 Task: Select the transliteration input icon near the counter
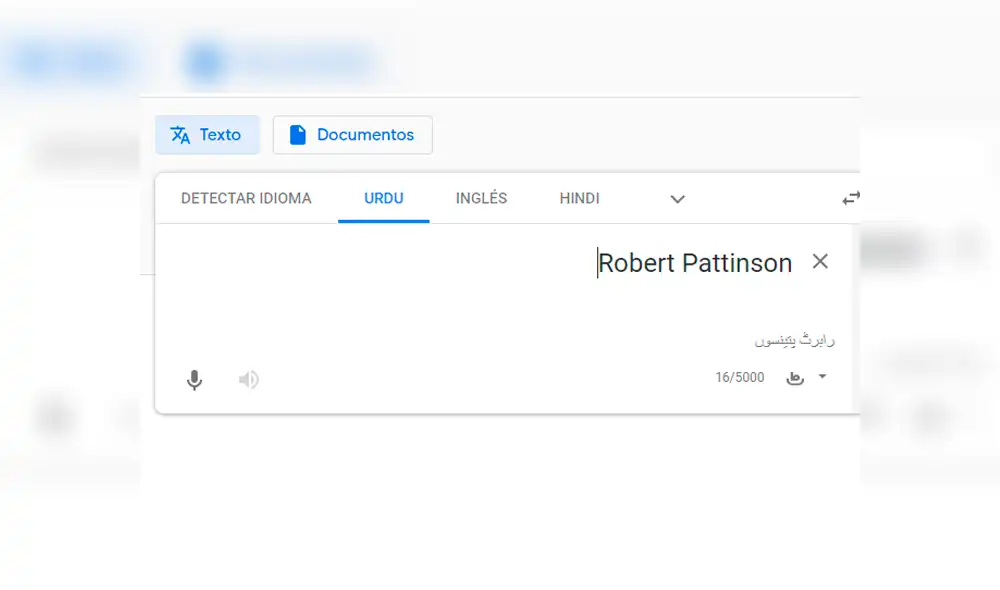(x=795, y=377)
